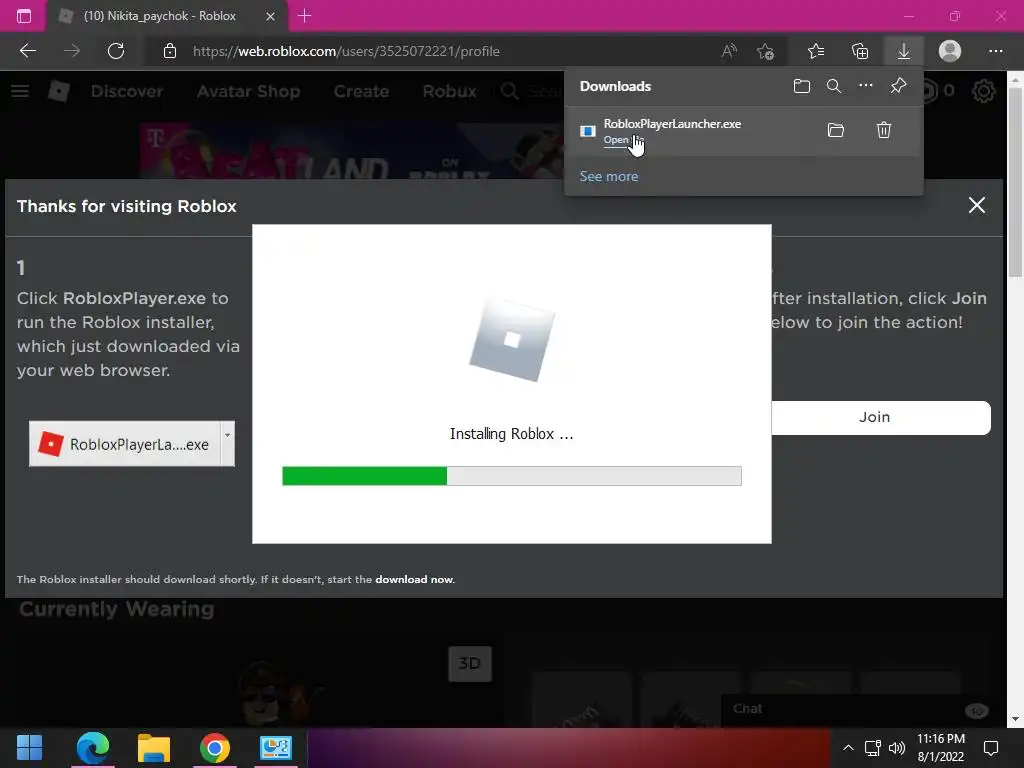Click the download now link

coord(414,579)
